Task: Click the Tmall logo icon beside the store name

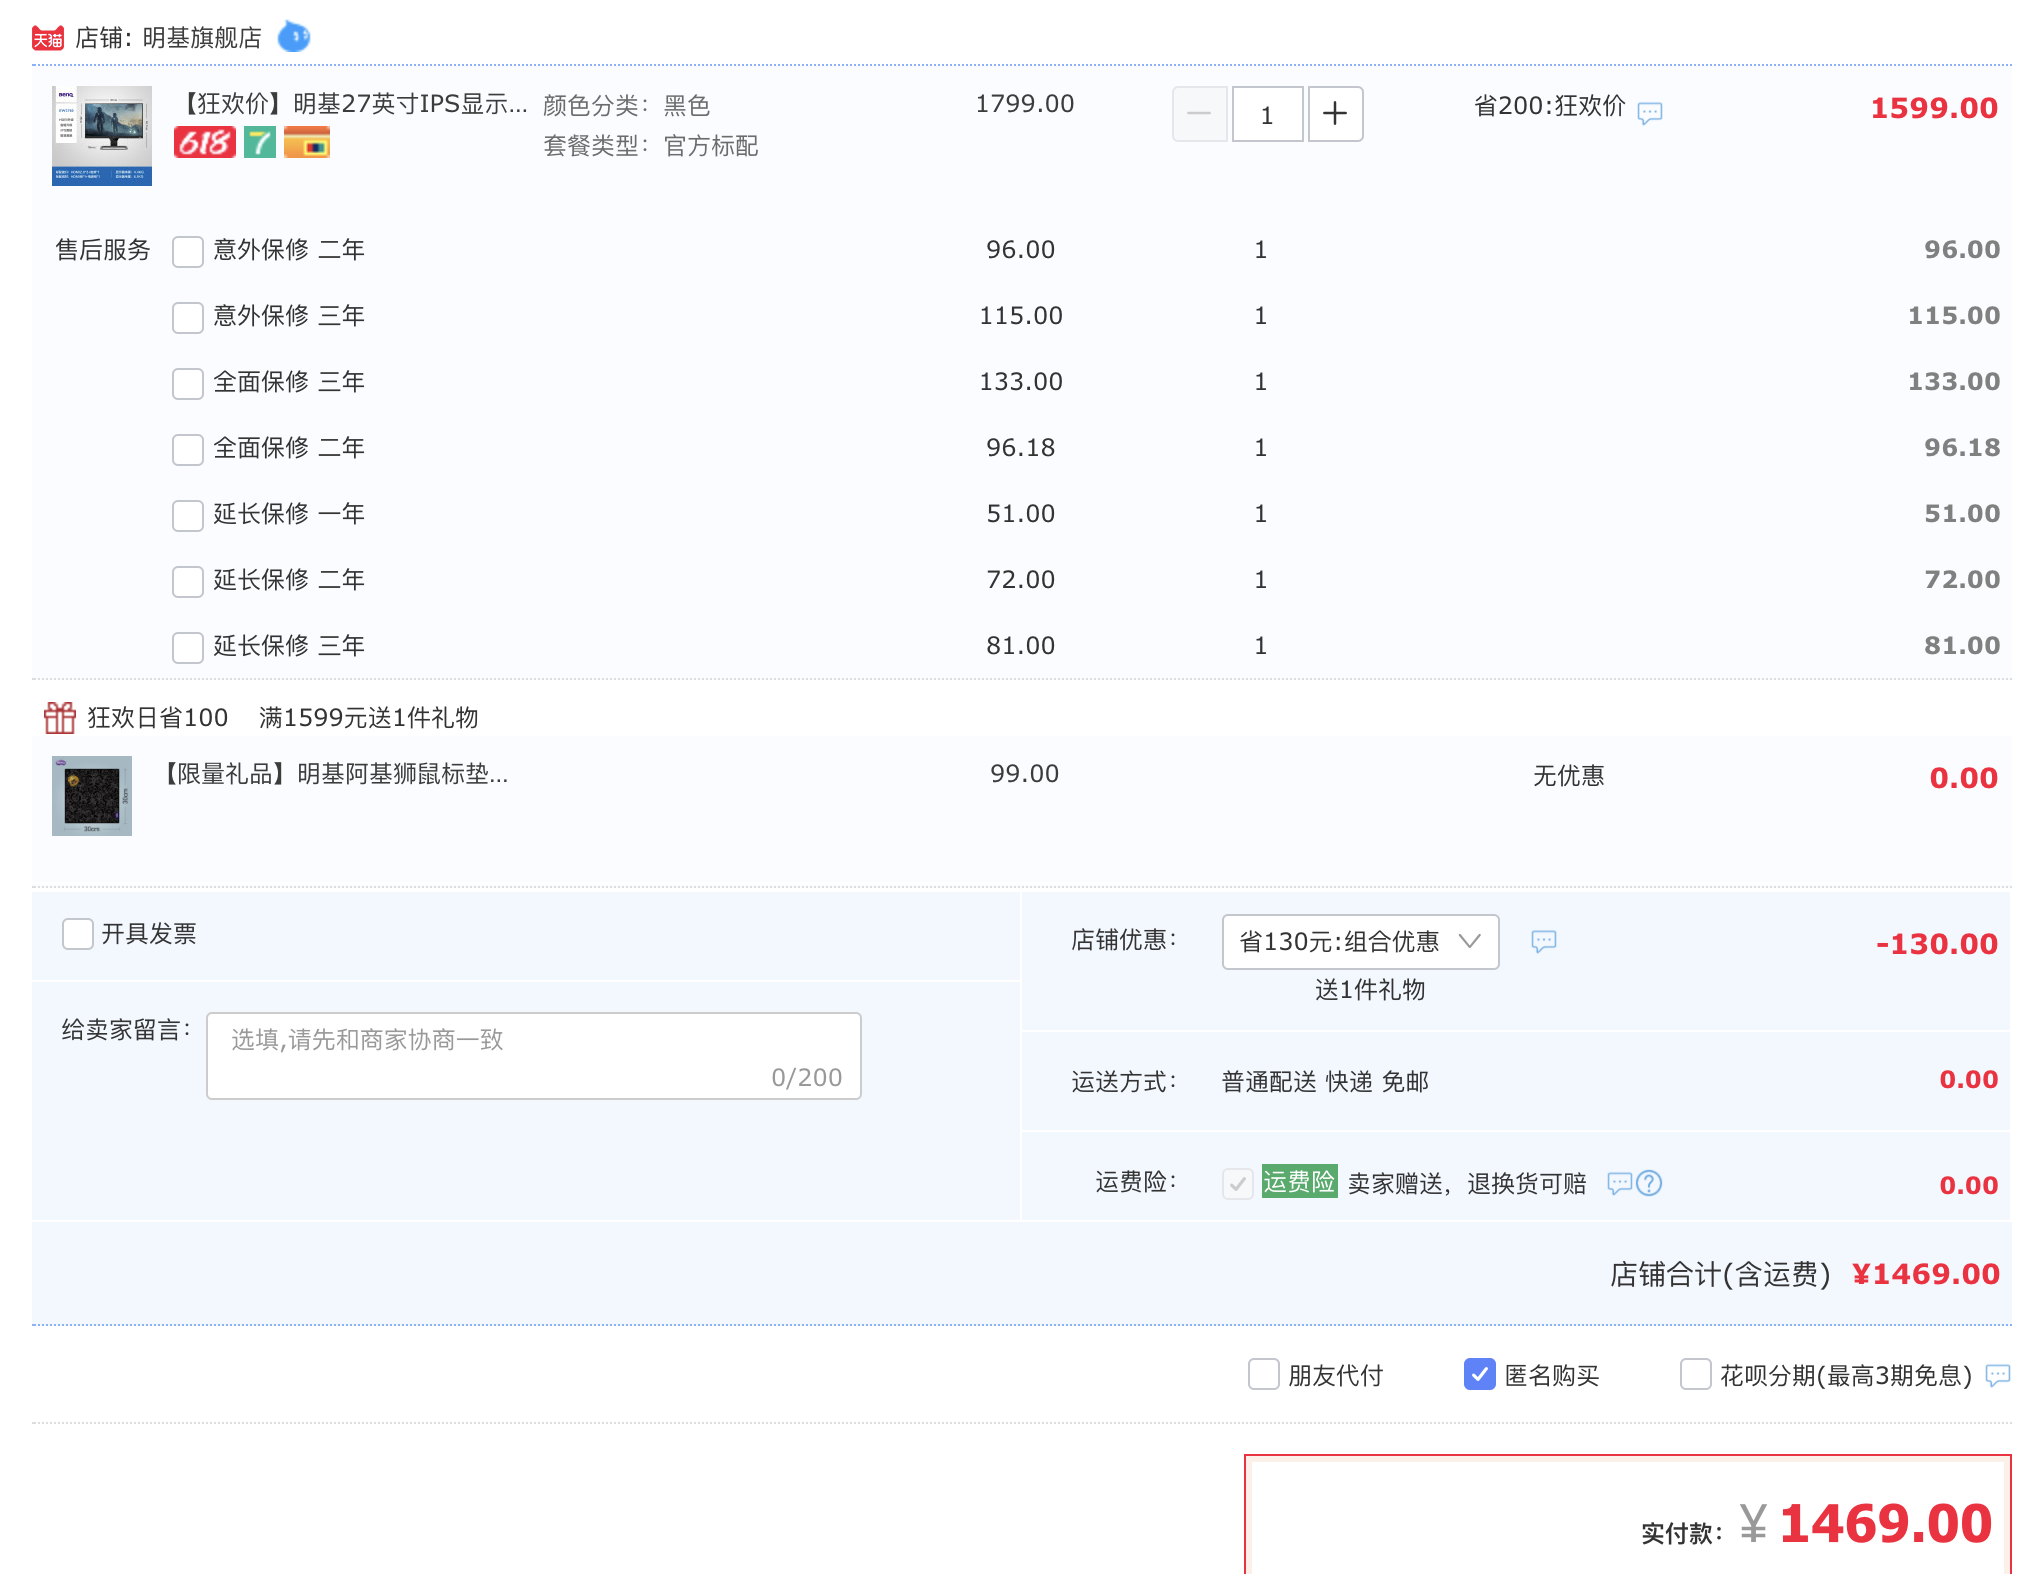Action: (47, 38)
